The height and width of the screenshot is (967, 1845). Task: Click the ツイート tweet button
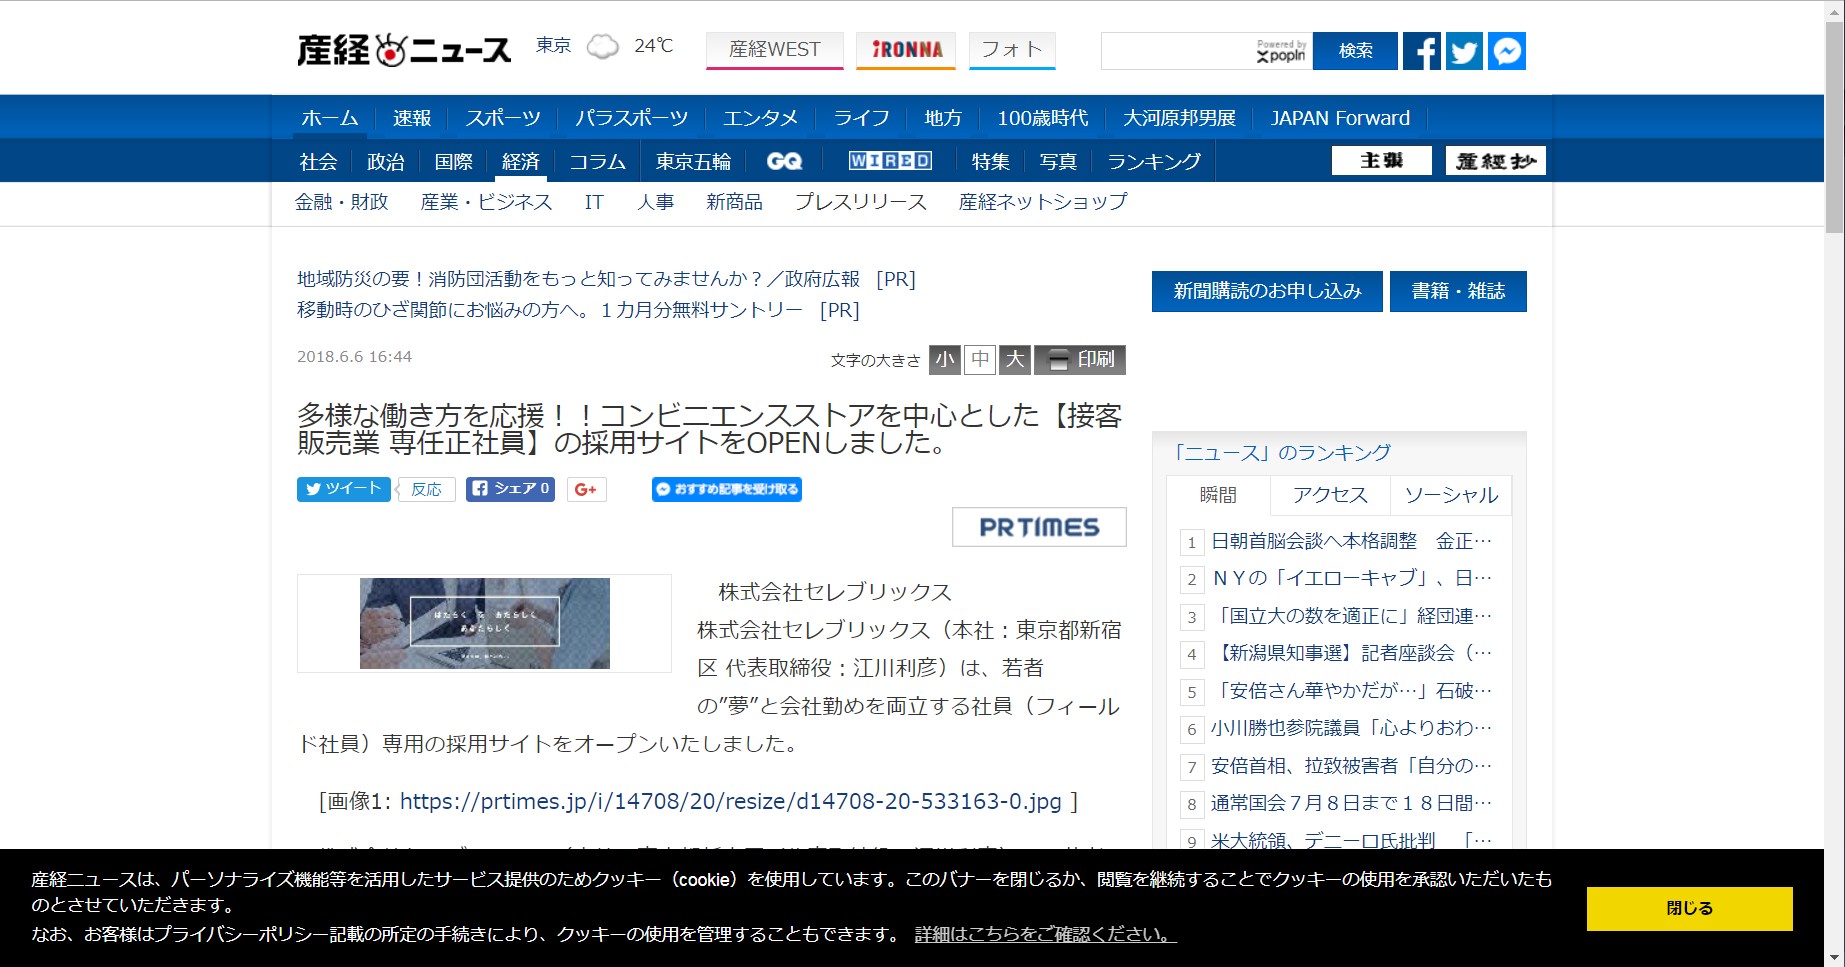click(343, 489)
